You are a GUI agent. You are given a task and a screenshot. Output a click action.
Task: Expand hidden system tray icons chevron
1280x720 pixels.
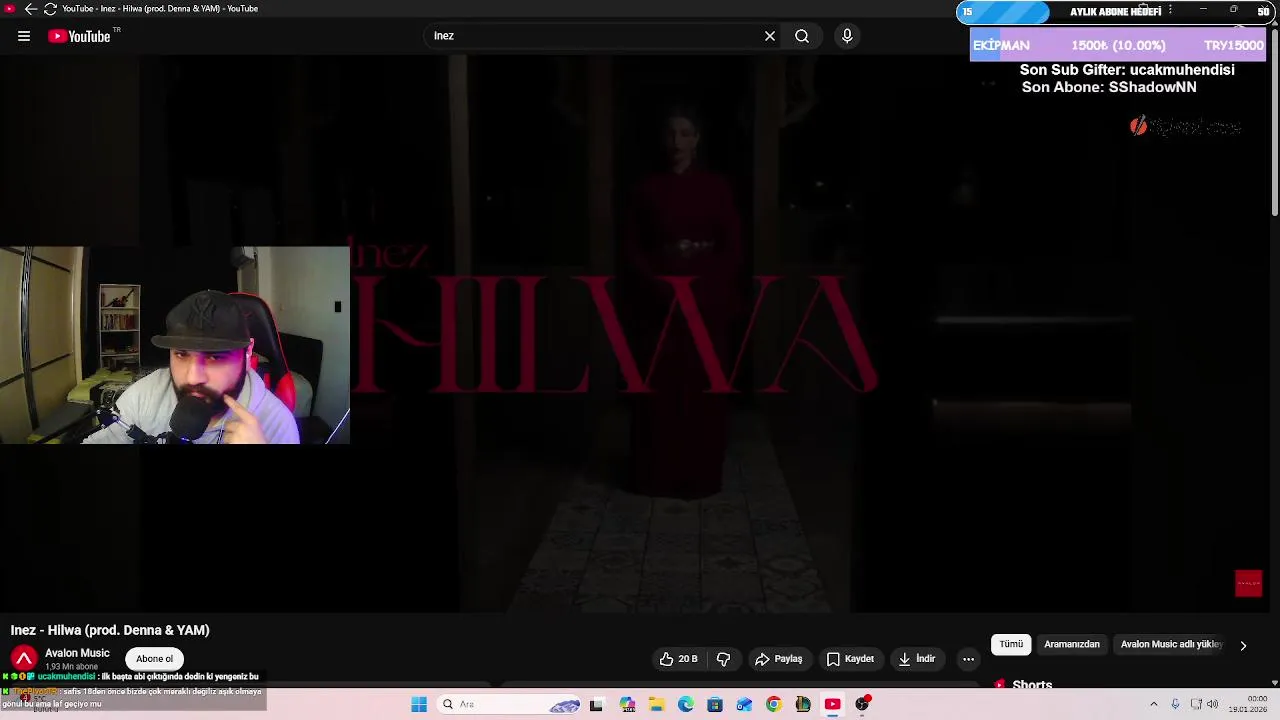(1153, 704)
